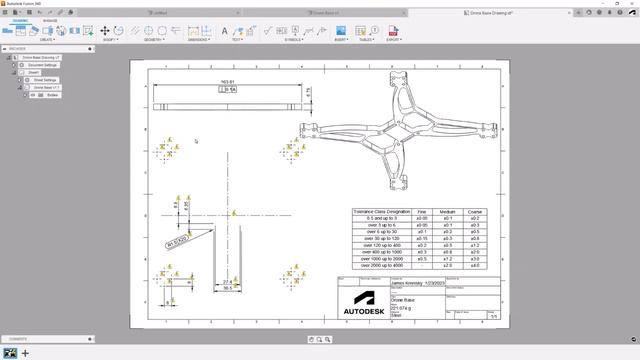Image resolution: width=640 pixels, height=360 pixels.
Task: Expand the Document Settings tree node
Action: click(x=14, y=65)
